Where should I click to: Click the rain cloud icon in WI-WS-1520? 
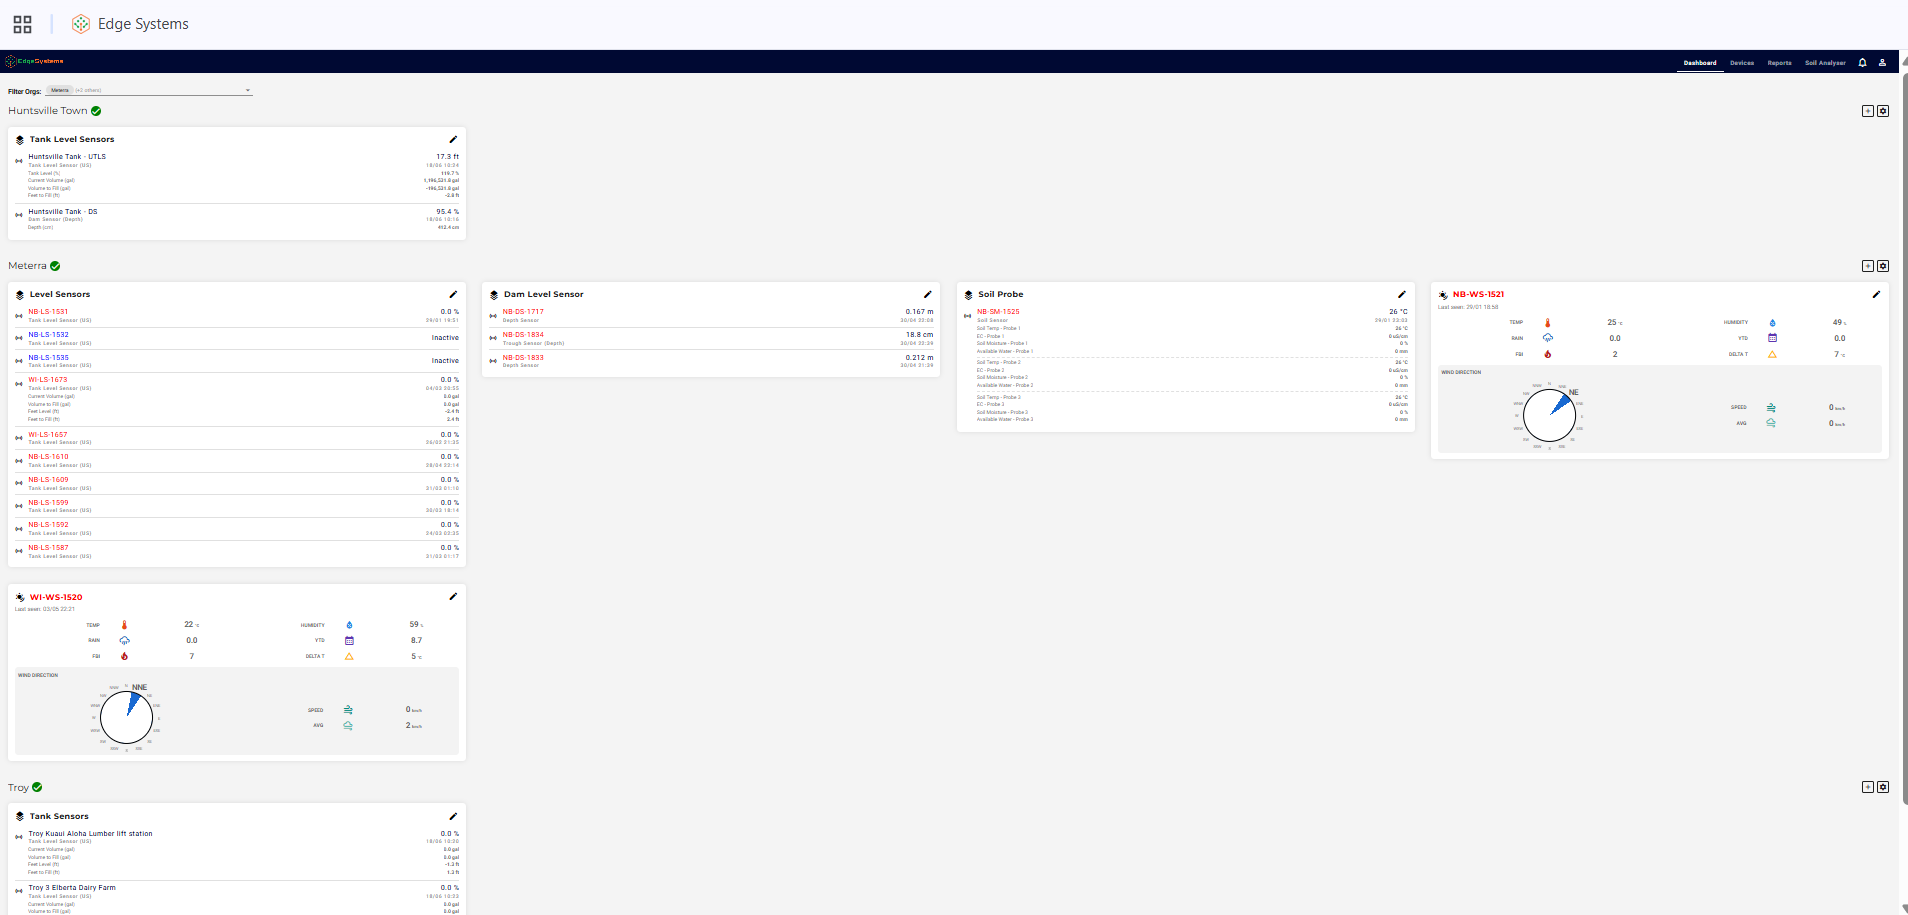pyautogui.click(x=124, y=641)
